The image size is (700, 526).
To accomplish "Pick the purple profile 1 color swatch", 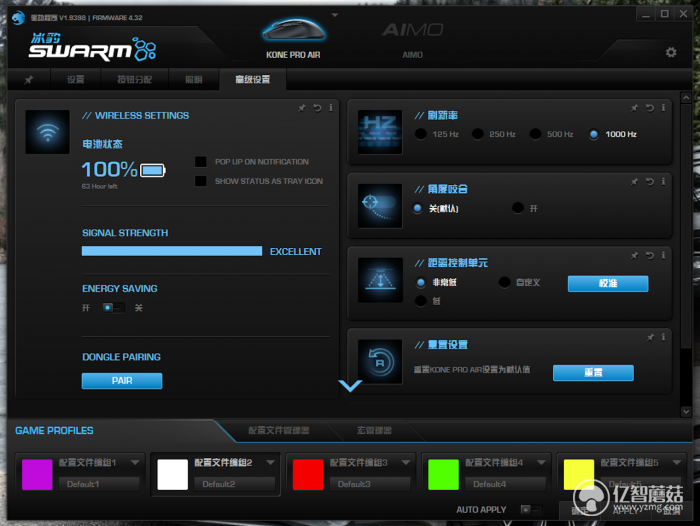I will 37,475.
